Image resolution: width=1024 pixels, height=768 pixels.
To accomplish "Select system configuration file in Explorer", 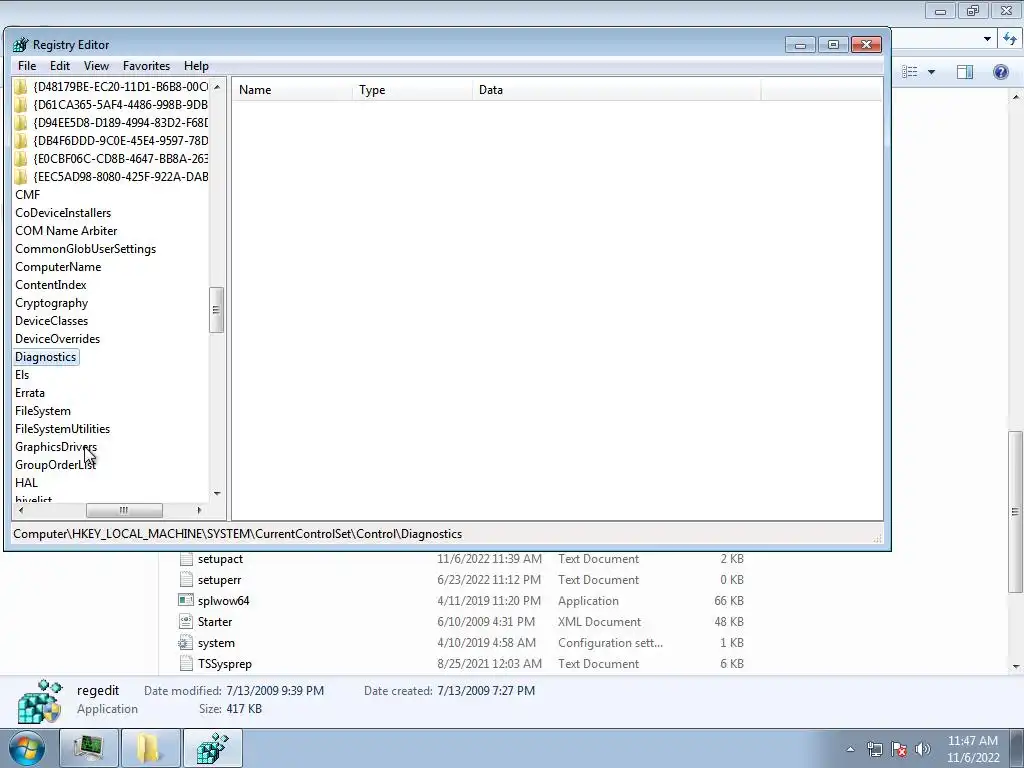I will coord(216,643).
